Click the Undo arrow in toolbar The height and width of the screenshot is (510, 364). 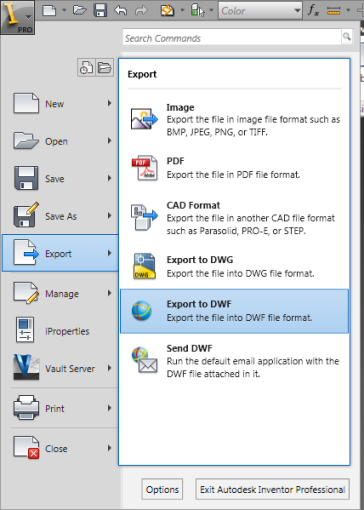click(x=120, y=10)
